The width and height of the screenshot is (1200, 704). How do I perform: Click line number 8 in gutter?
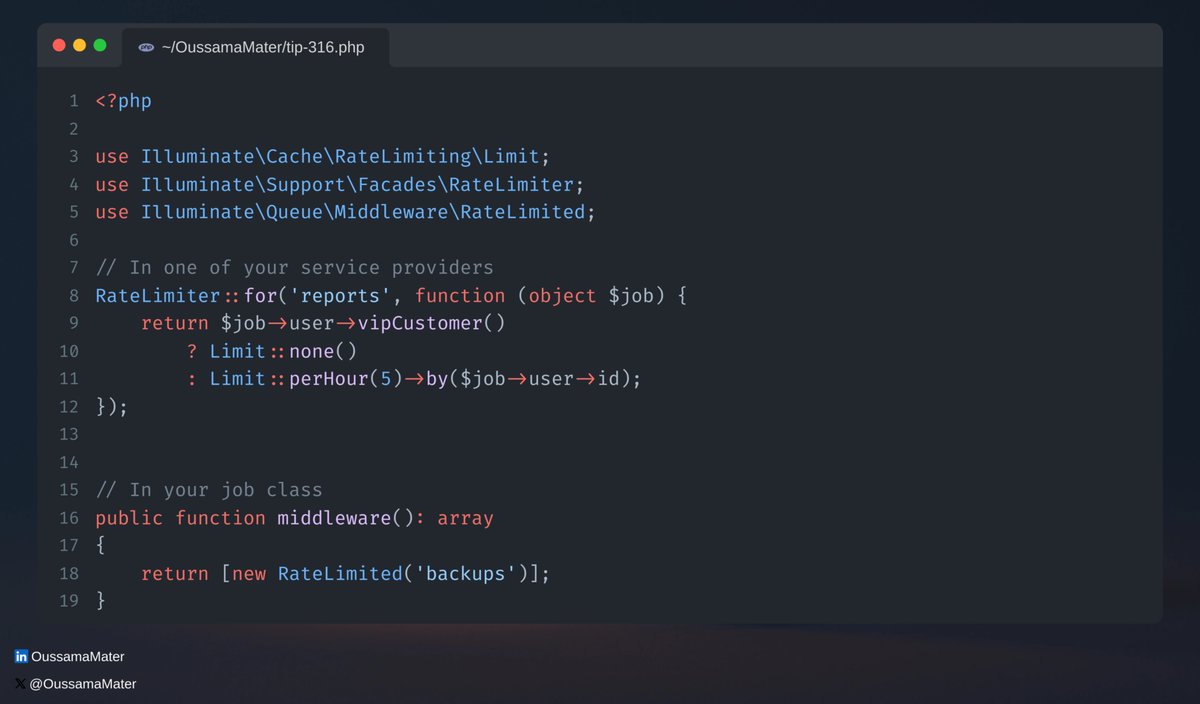73,296
